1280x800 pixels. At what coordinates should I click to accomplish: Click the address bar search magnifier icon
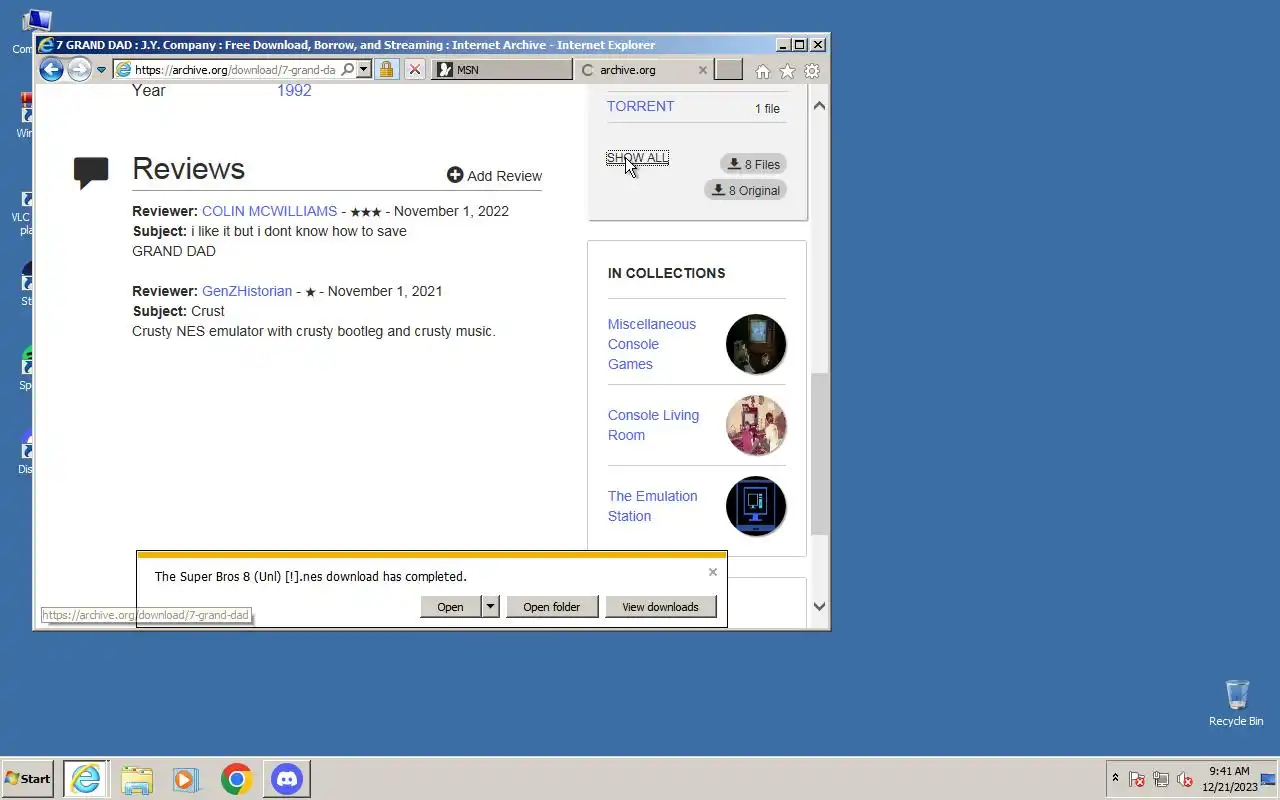pyautogui.click(x=347, y=70)
